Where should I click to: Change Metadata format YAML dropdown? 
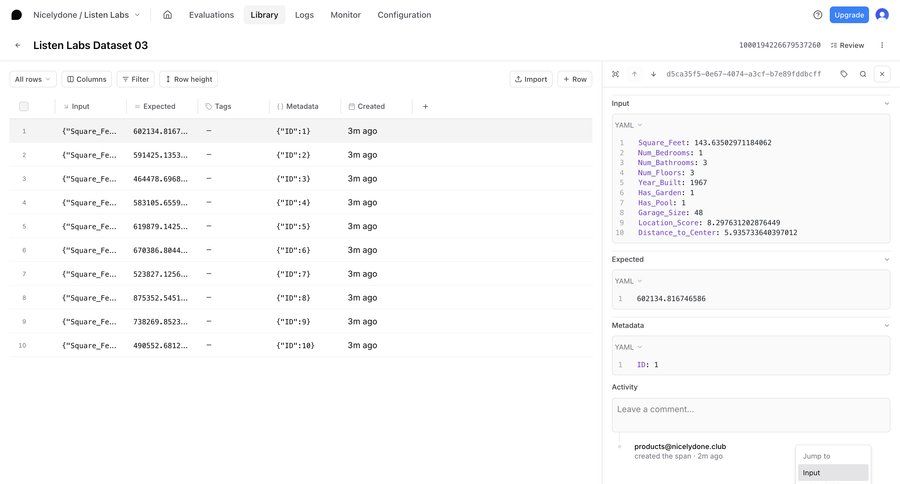(x=628, y=347)
